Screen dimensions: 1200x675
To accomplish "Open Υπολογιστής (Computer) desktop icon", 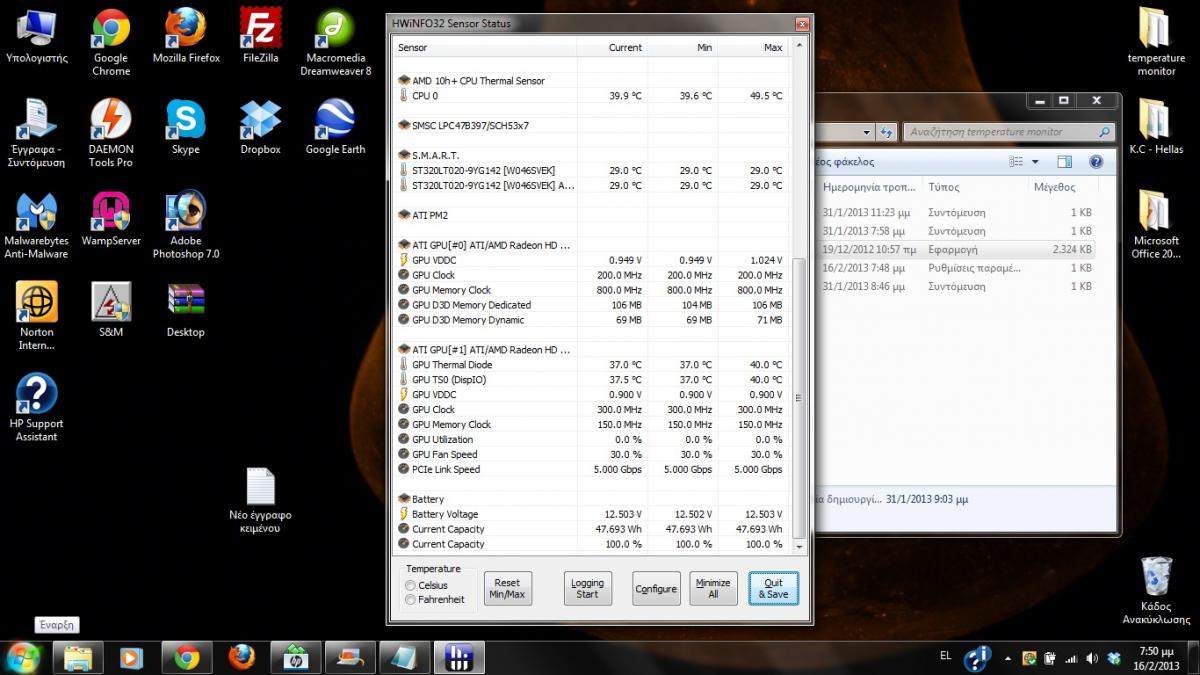I will [x=36, y=37].
